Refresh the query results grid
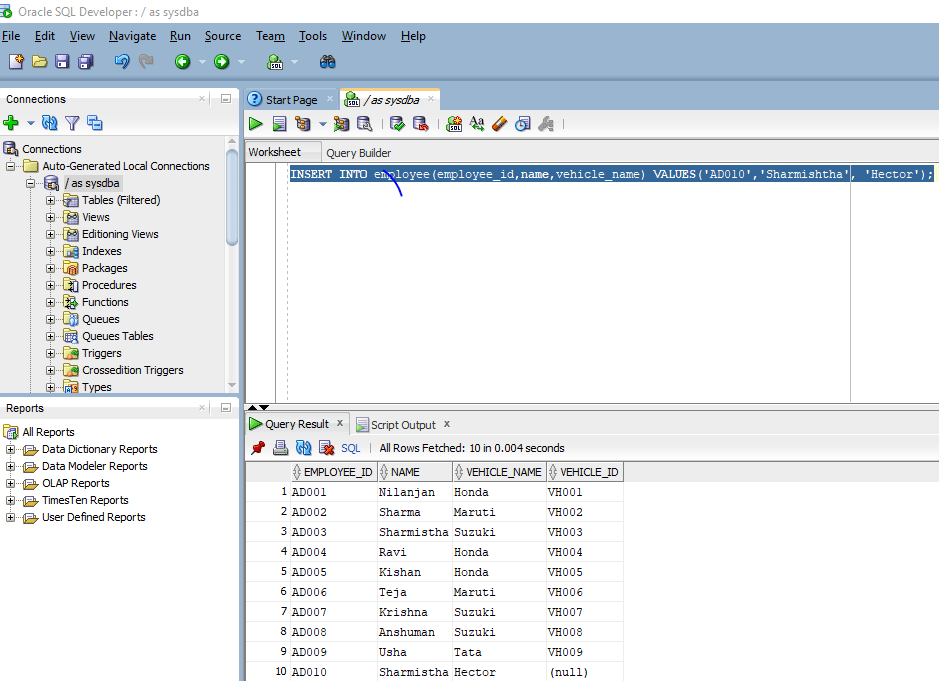 coord(304,448)
